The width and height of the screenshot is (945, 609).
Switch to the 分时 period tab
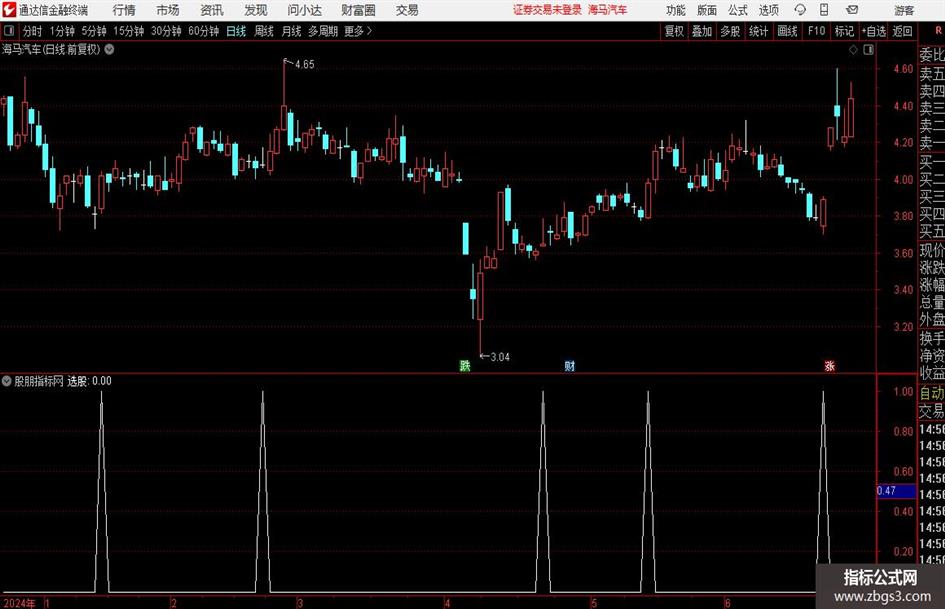(x=32, y=31)
